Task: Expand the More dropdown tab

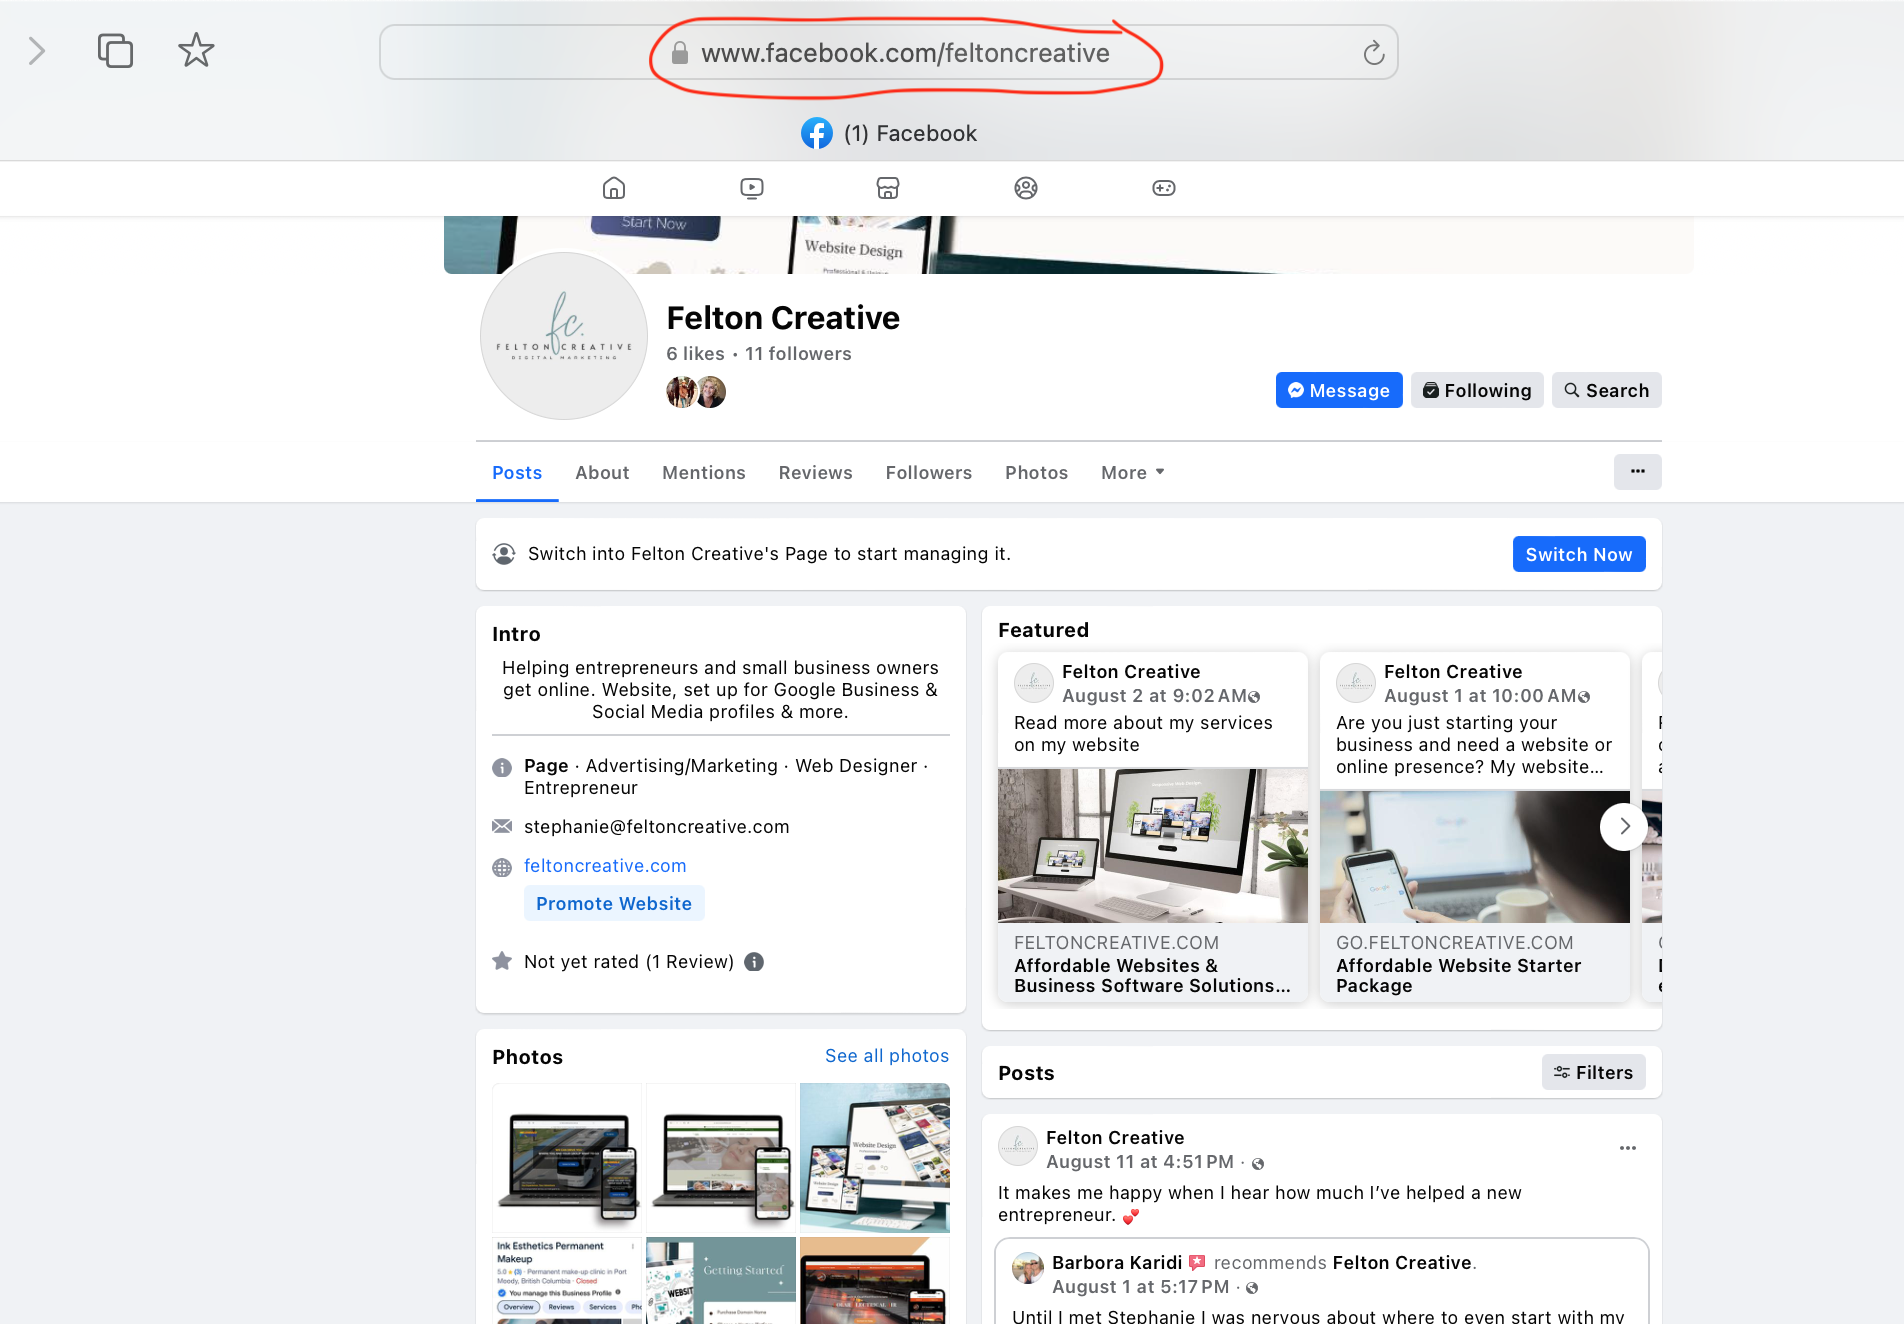Action: (1133, 473)
